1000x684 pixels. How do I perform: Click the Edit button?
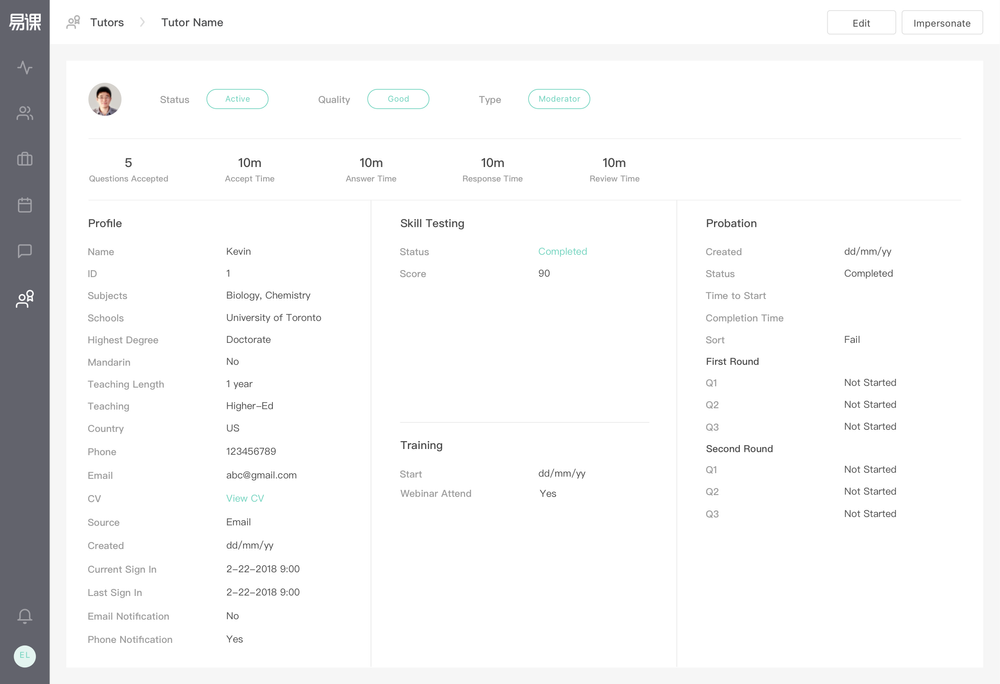click(861, 21)
